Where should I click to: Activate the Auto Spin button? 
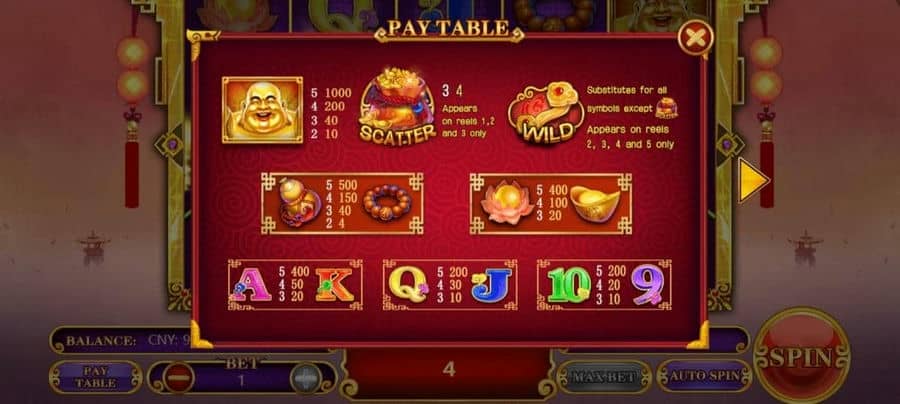click(x=704, y=376)
